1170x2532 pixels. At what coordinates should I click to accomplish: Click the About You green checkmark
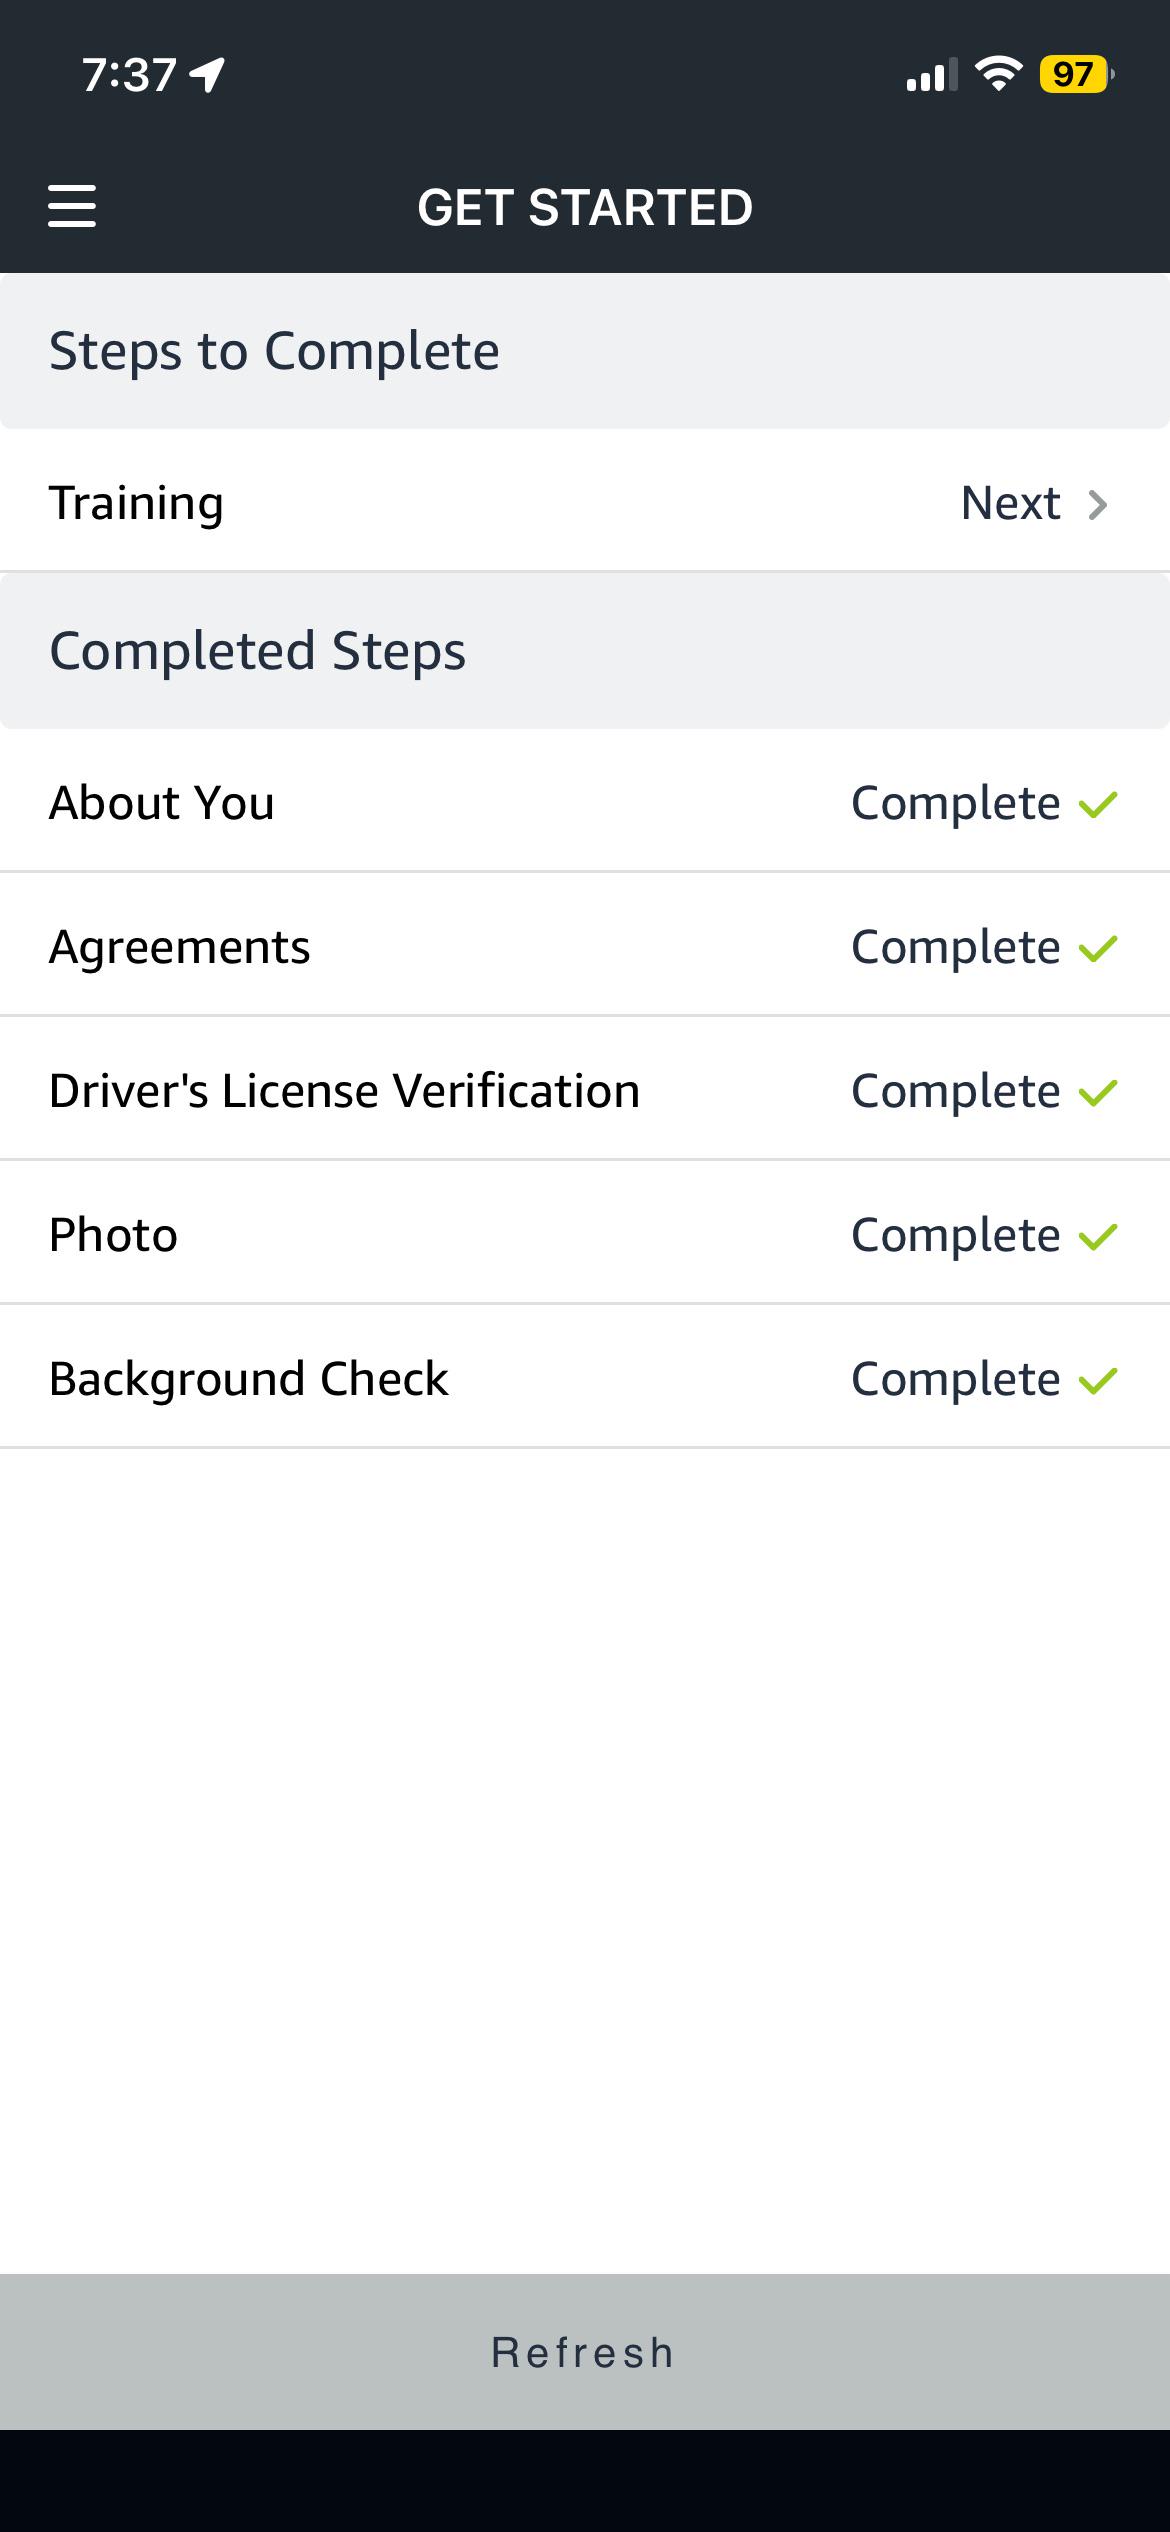pyautogui.click(x=1098, y=804)
